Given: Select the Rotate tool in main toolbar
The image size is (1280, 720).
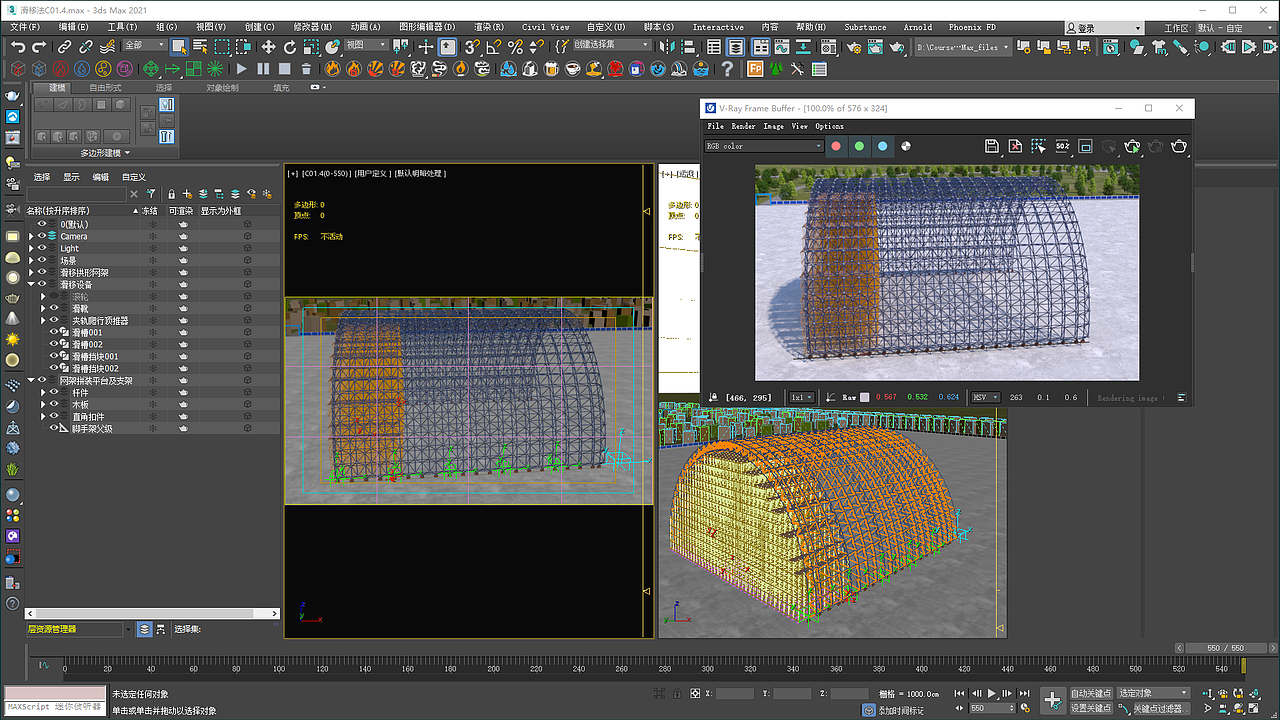Looking at the screenshot, I should 290,47.
